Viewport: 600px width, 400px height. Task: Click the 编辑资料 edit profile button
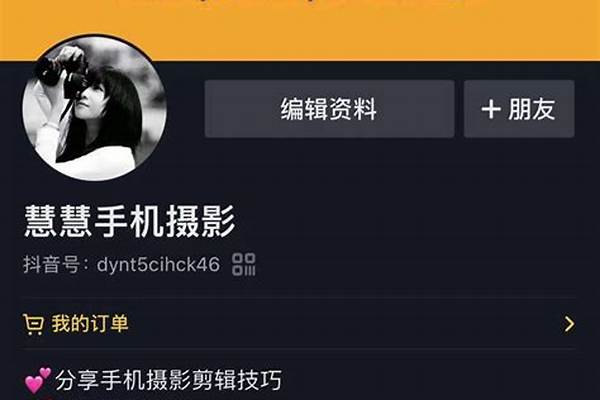pos(329,109)
